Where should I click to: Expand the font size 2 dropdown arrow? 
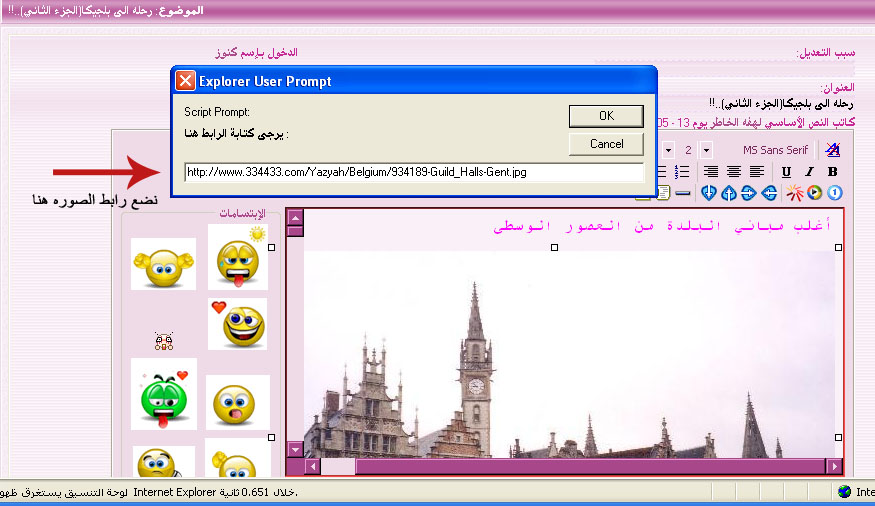coord(706,150)
